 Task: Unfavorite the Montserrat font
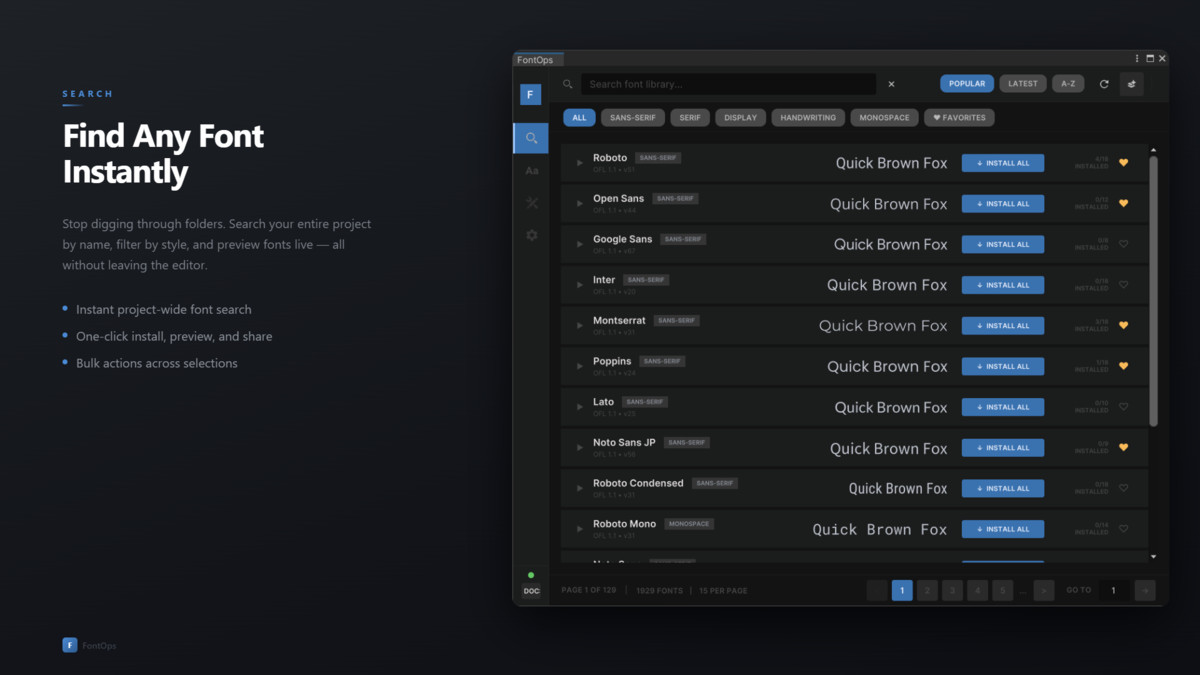coord(1123,325)
